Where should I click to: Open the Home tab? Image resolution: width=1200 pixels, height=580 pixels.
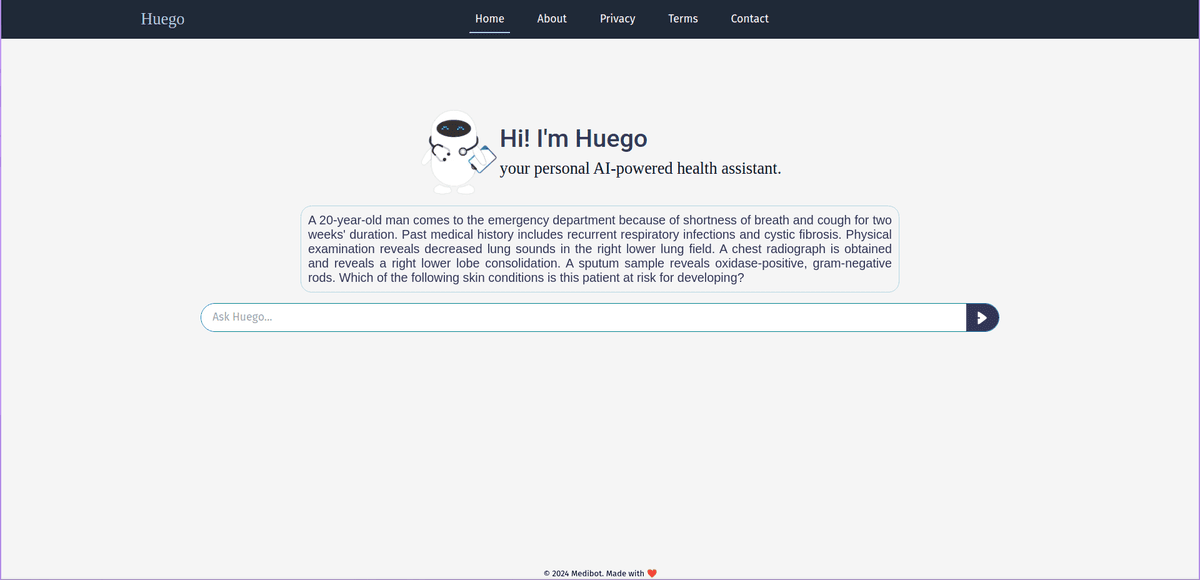click(489, 19)
